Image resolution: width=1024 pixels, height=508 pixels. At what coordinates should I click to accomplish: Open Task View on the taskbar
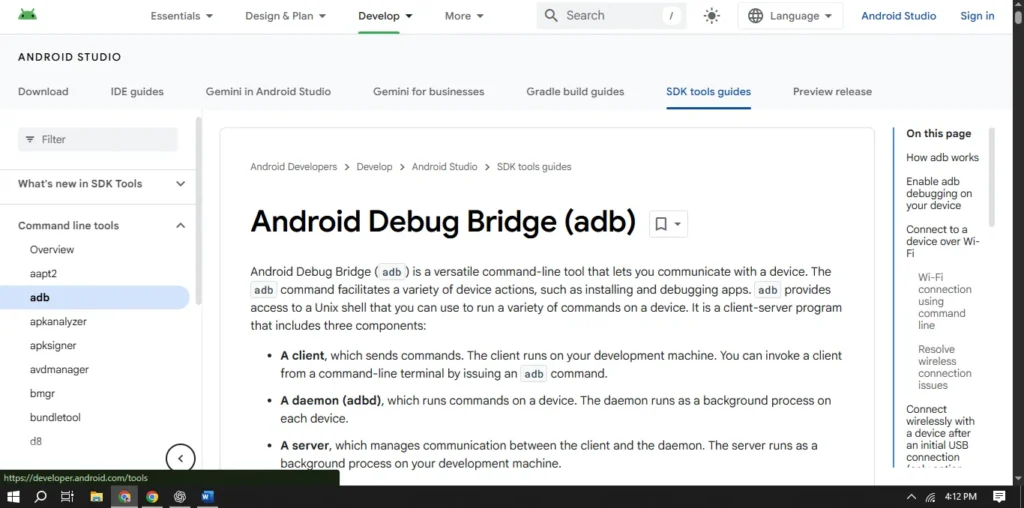[x=67, y=496]
